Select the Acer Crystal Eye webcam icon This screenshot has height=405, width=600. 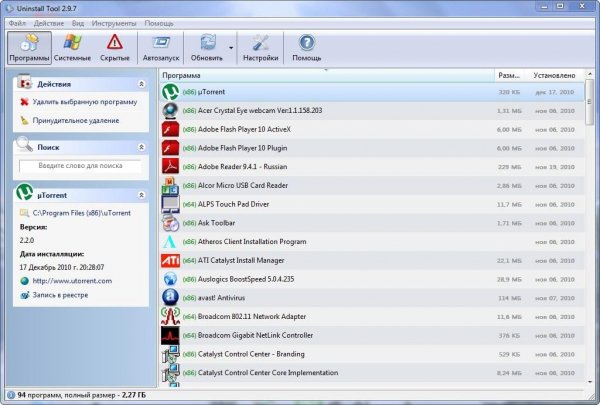click(170, 111)
